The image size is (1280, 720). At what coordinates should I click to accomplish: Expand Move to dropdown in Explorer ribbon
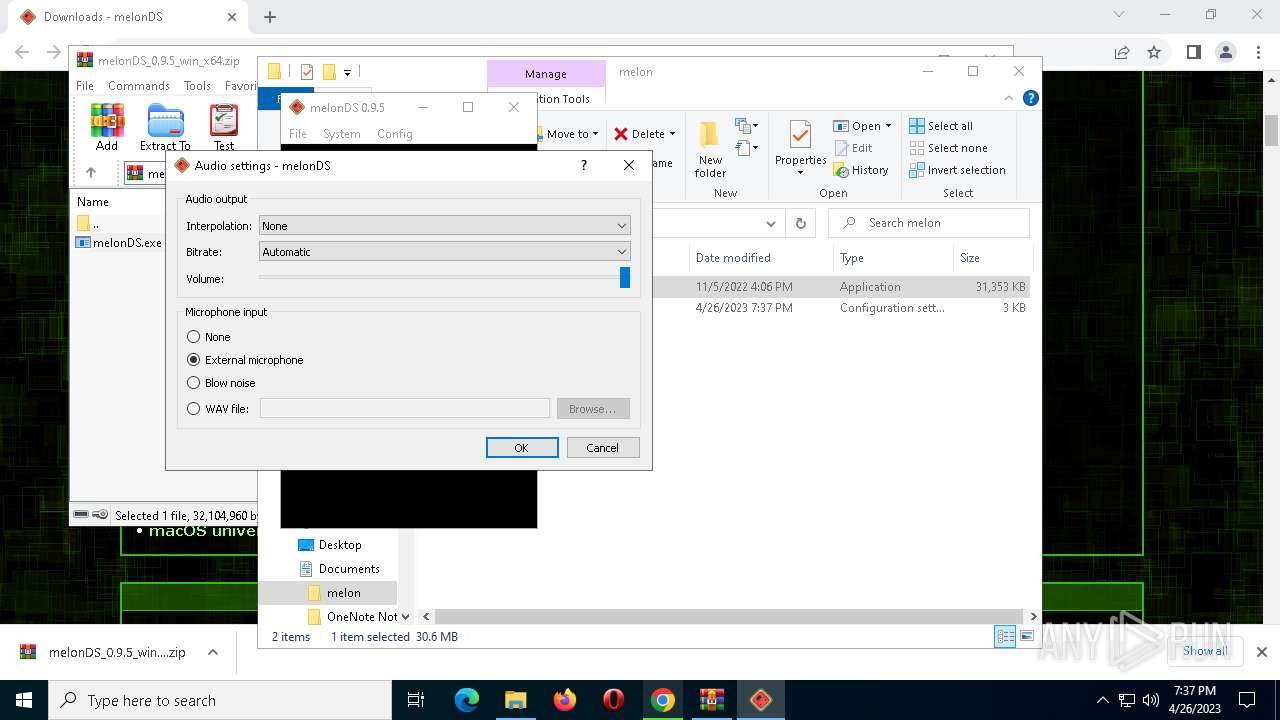[596, 134]
